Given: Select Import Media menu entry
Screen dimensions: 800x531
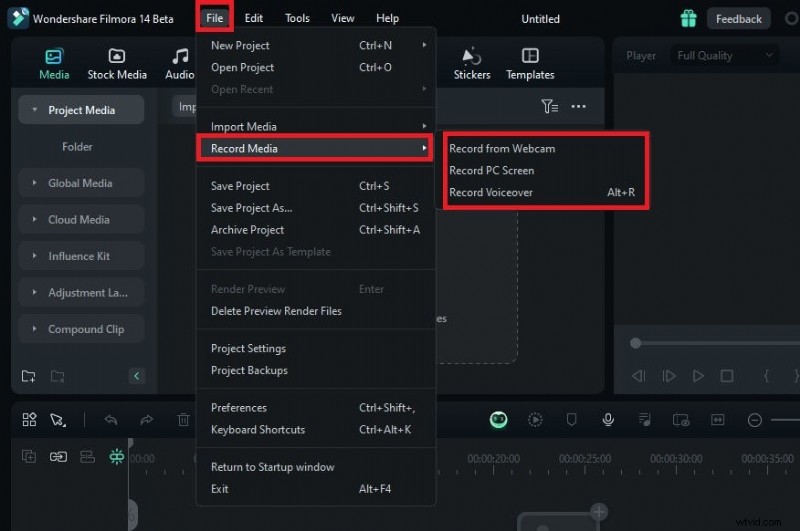Looking at the screenshot, I should 315,127.
